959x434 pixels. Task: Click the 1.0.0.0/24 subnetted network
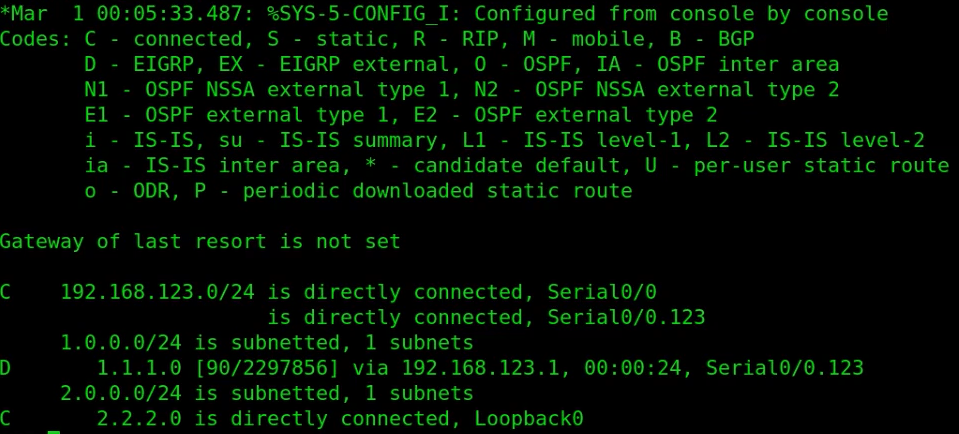[x=121, y=343]
